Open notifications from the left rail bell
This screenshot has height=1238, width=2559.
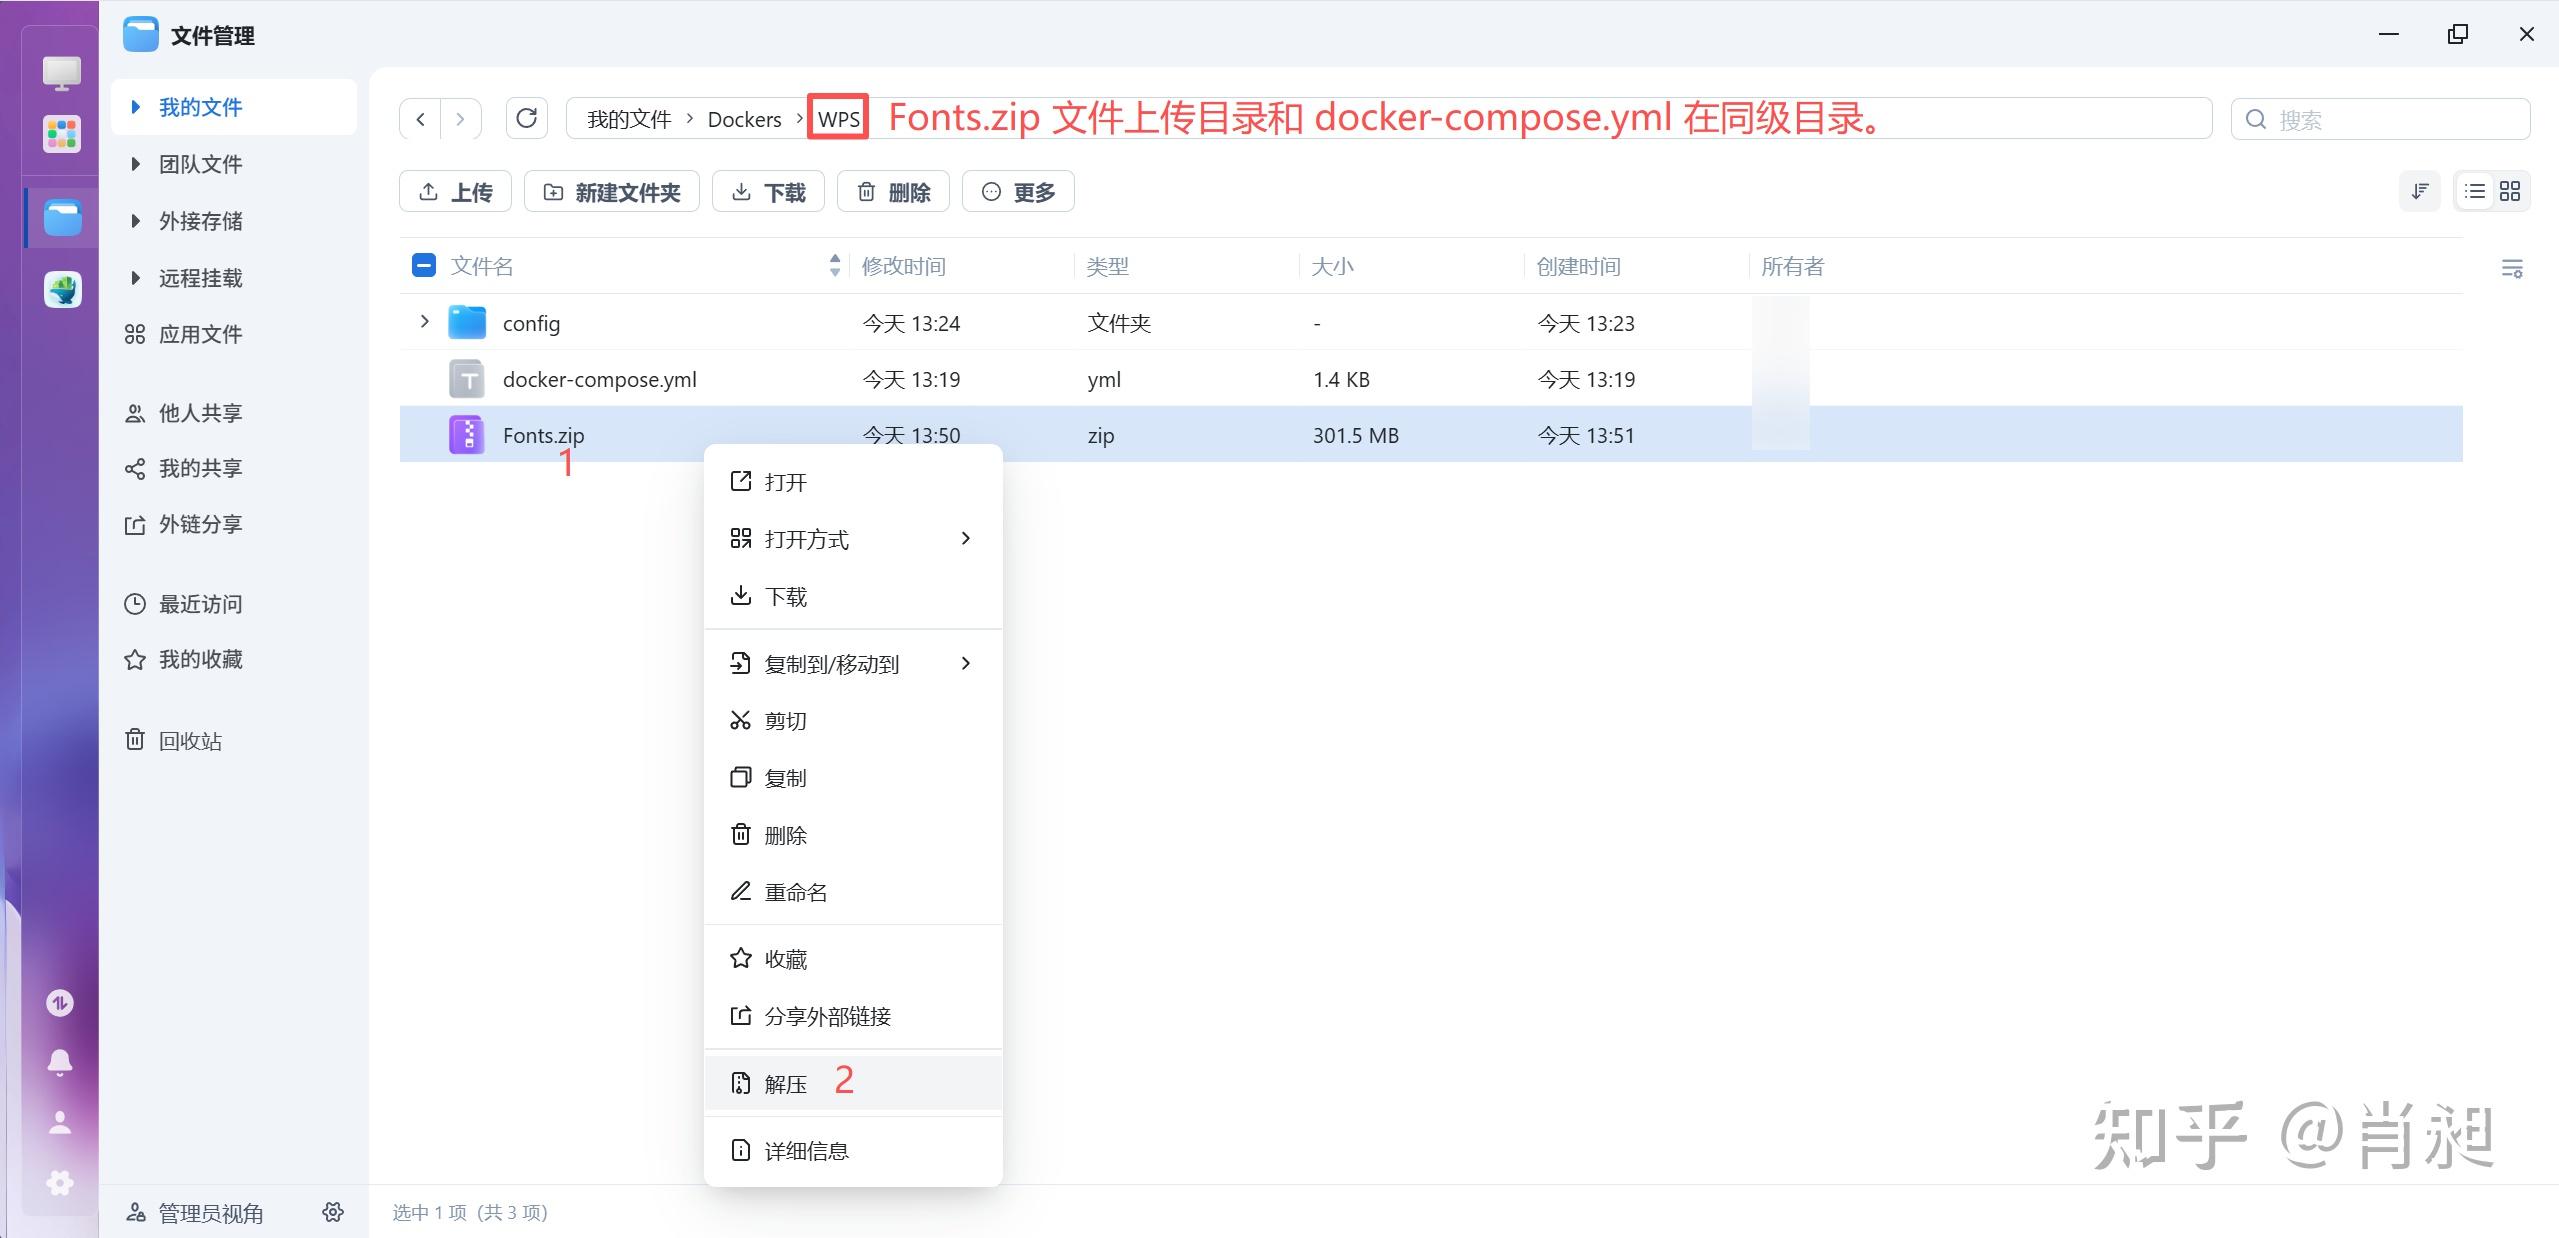pyautogui.click(x=59, y=1062)
